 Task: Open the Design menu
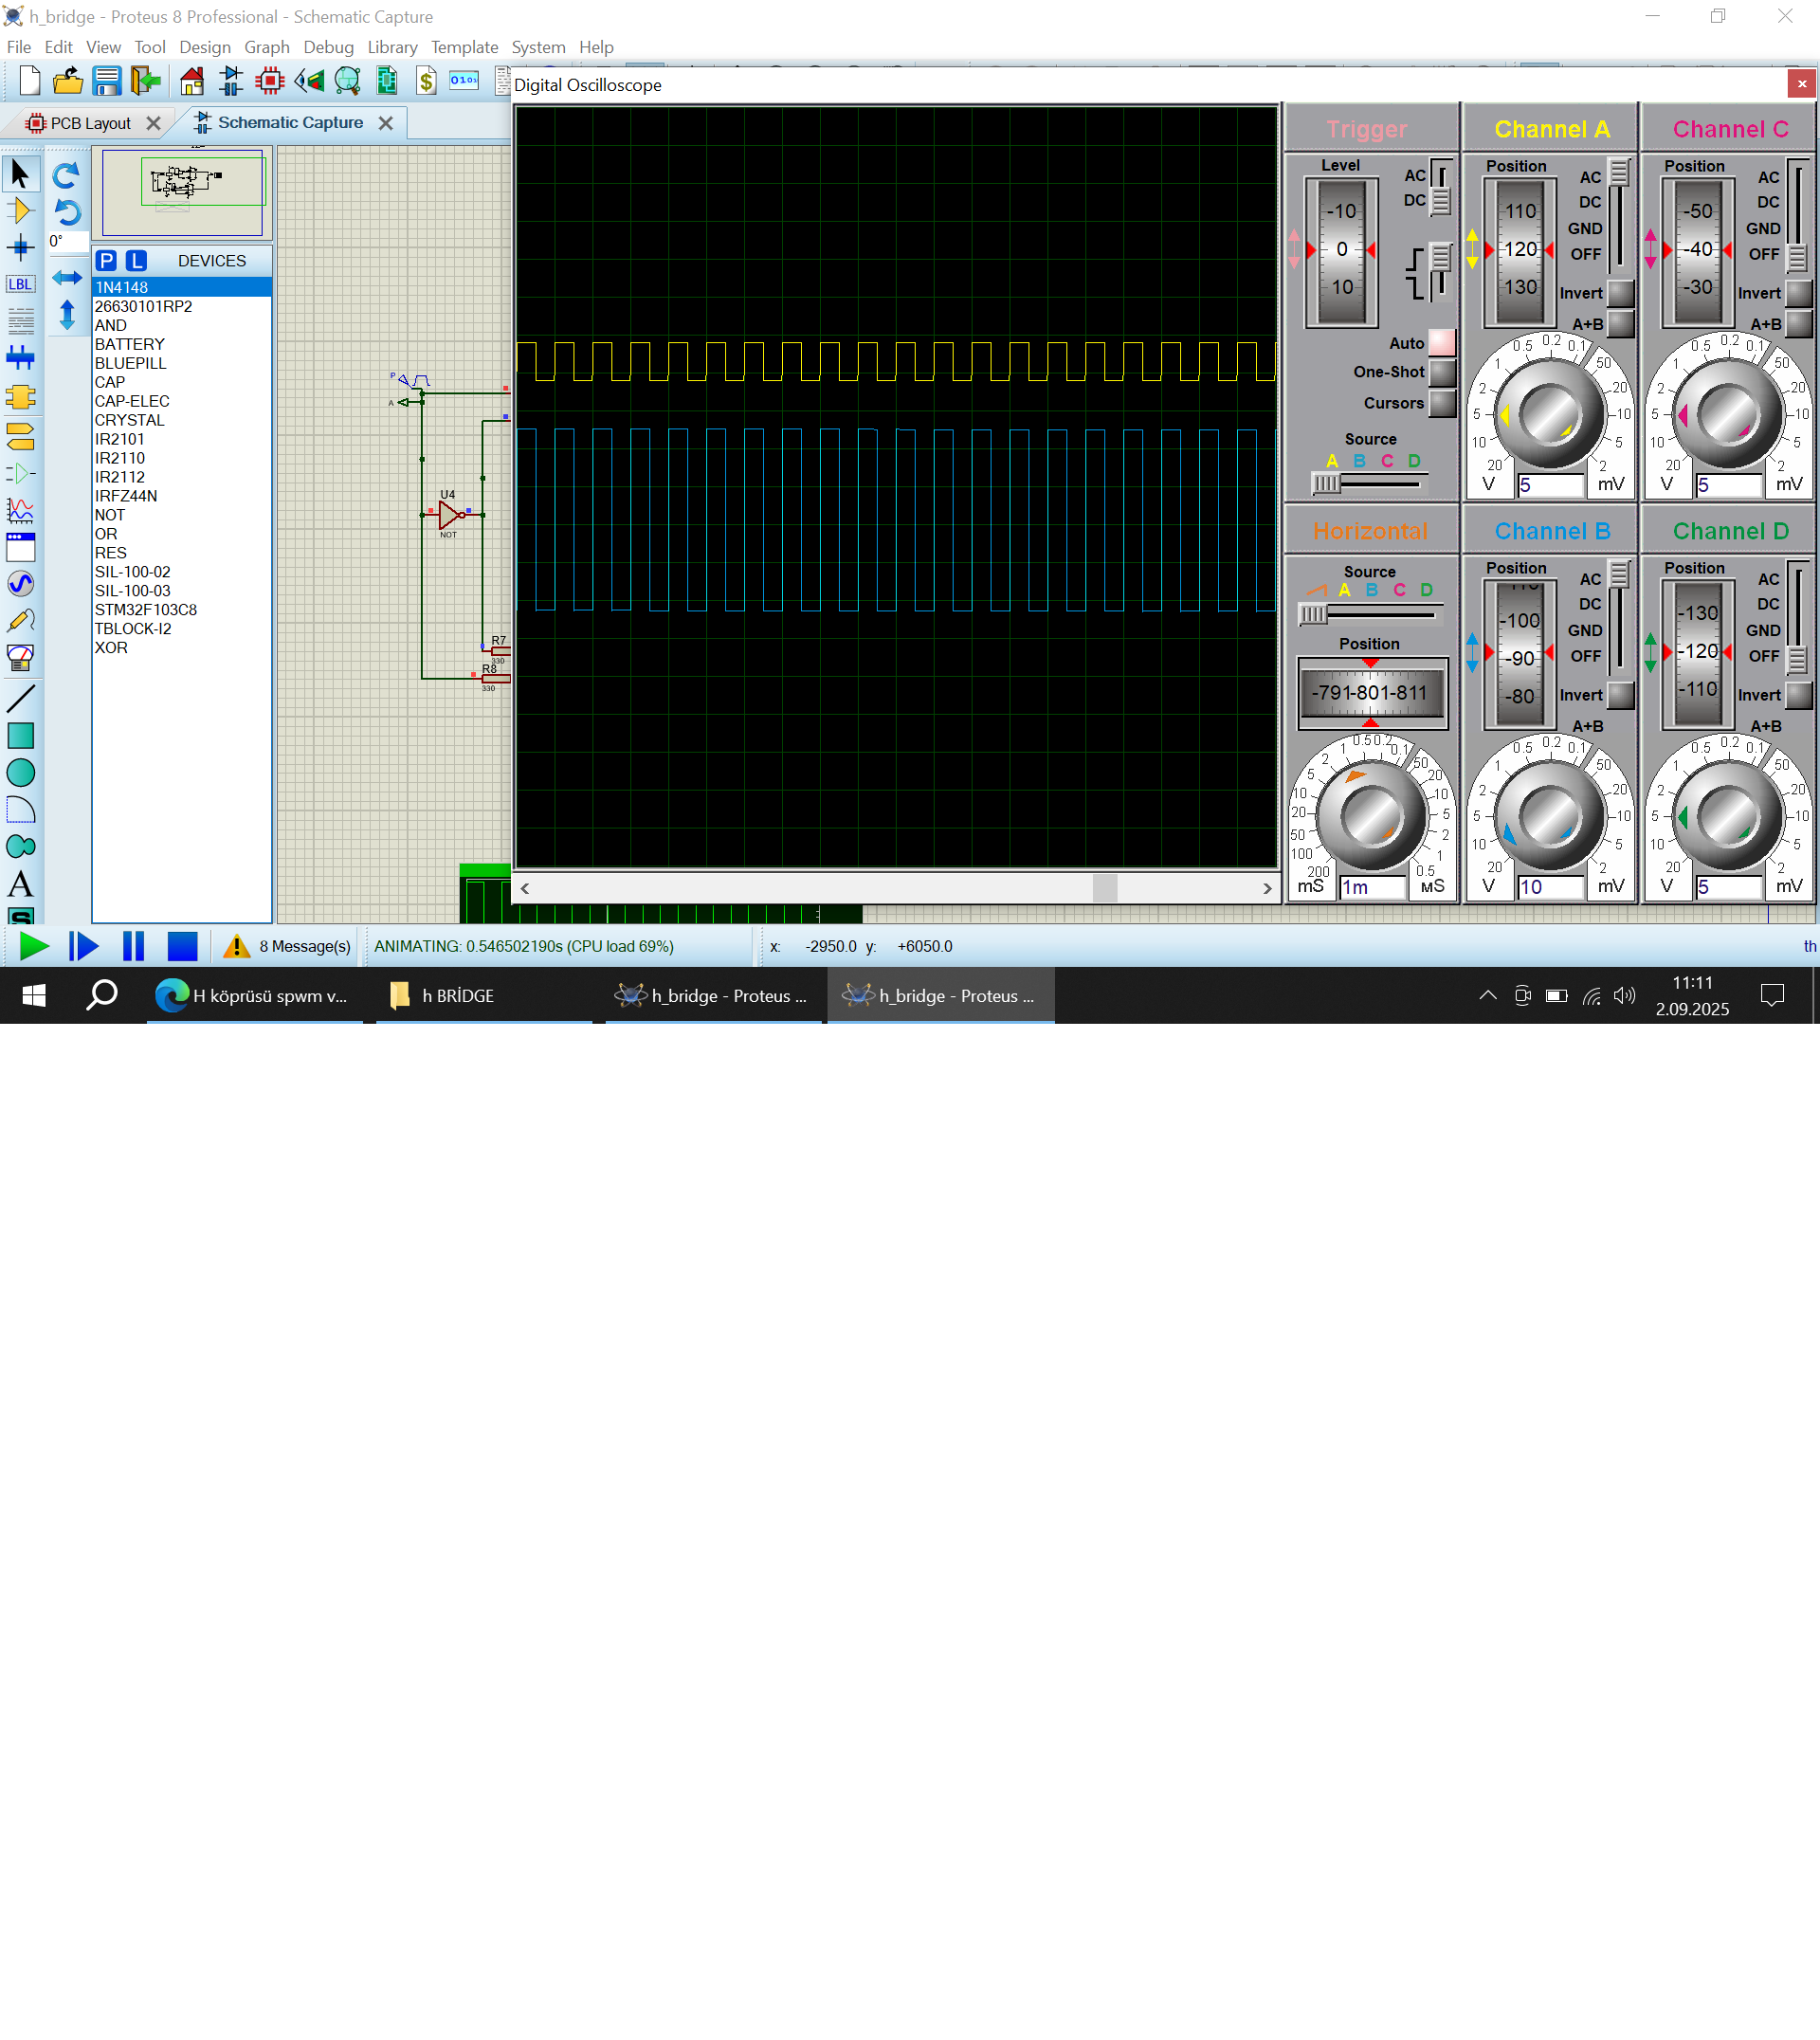click(x=205, y=47)
